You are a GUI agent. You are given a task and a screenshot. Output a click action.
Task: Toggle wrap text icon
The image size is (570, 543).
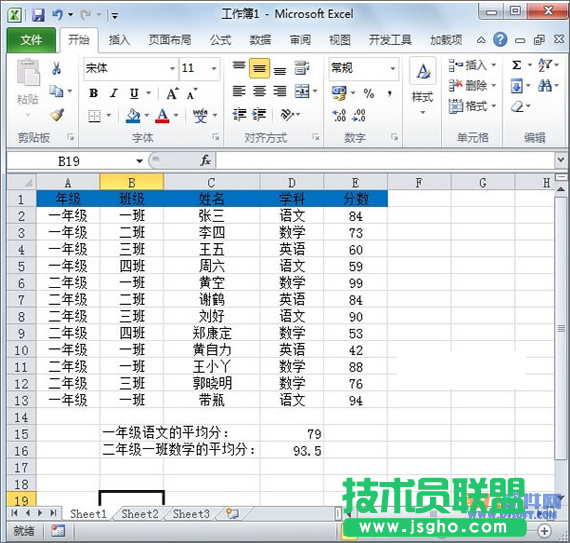[x=301, y=68]
